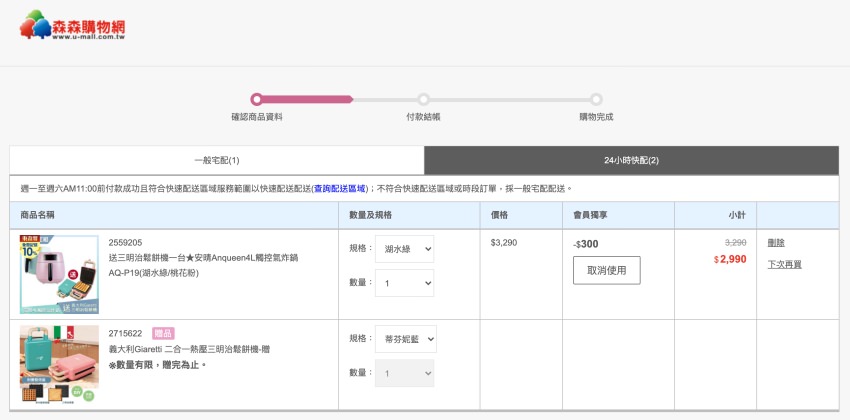Open the Giaretti sandwich maker thumbnail
850x420 pixels.
point(59,362)
